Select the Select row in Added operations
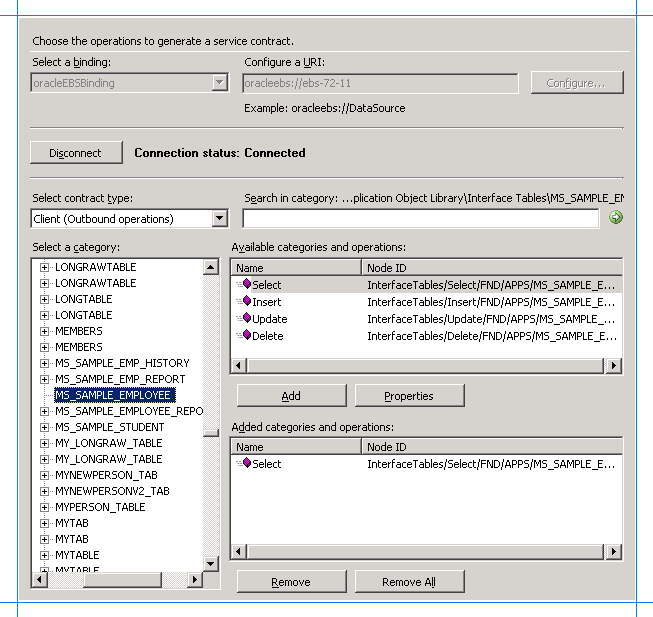 coord(426,464)
